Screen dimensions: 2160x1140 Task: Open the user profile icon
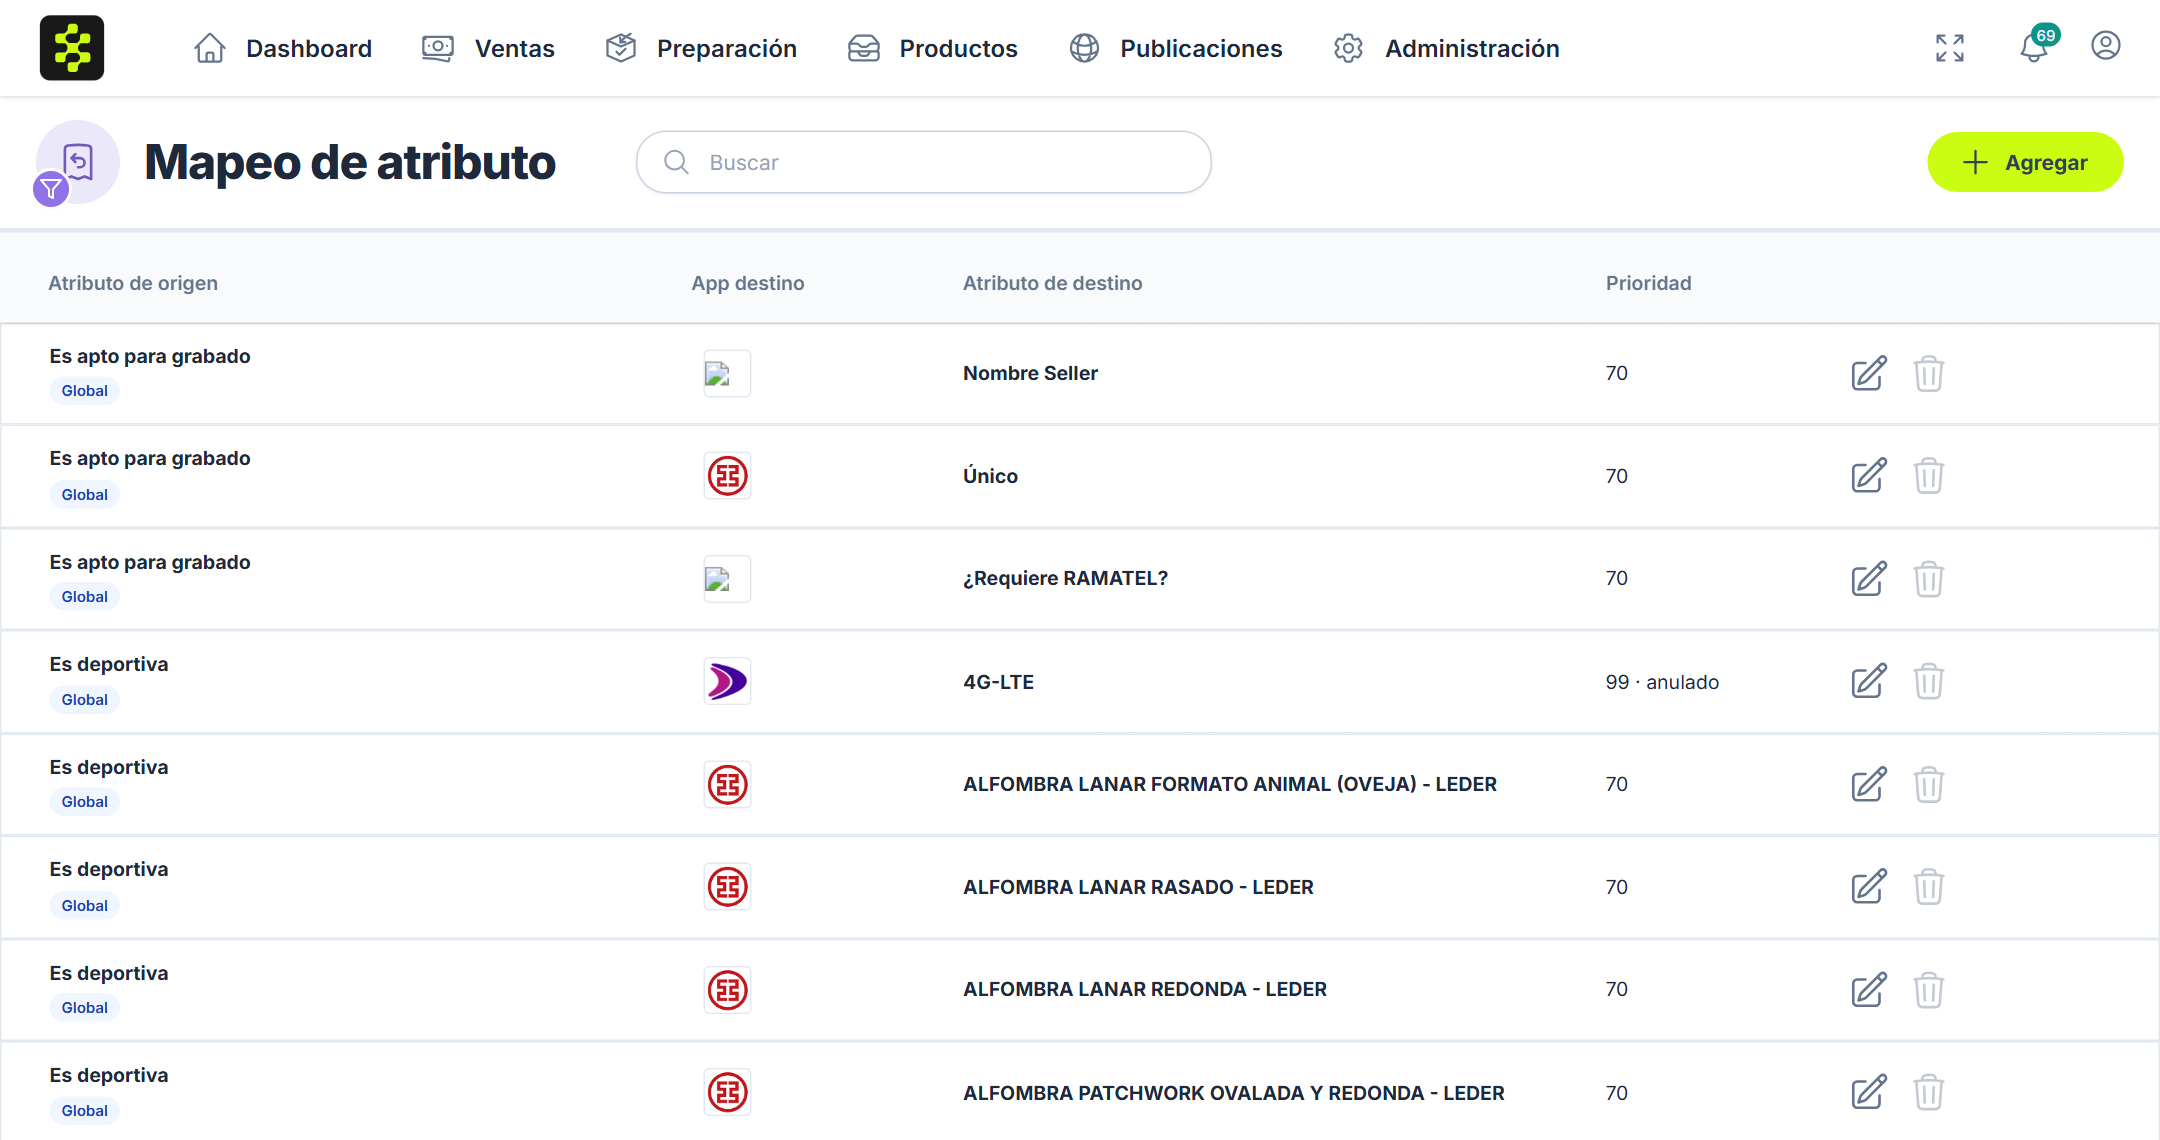point(2106,46)
